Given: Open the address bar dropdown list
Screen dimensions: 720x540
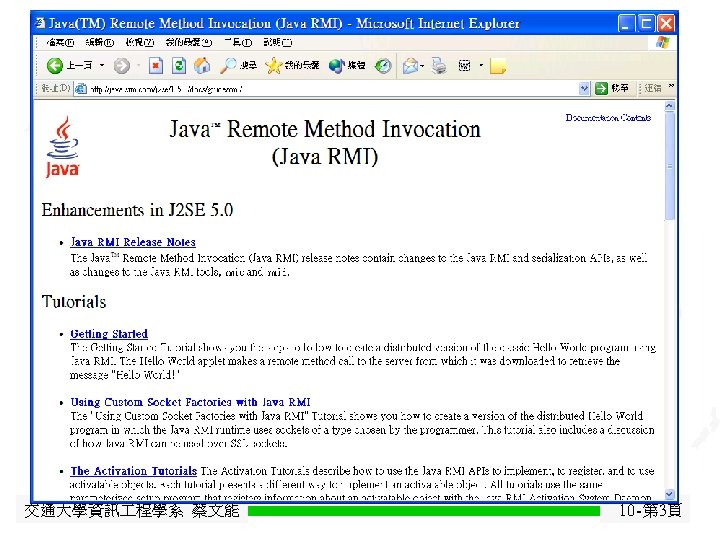Looking at the screenshot, I should [x=584, y=88].
